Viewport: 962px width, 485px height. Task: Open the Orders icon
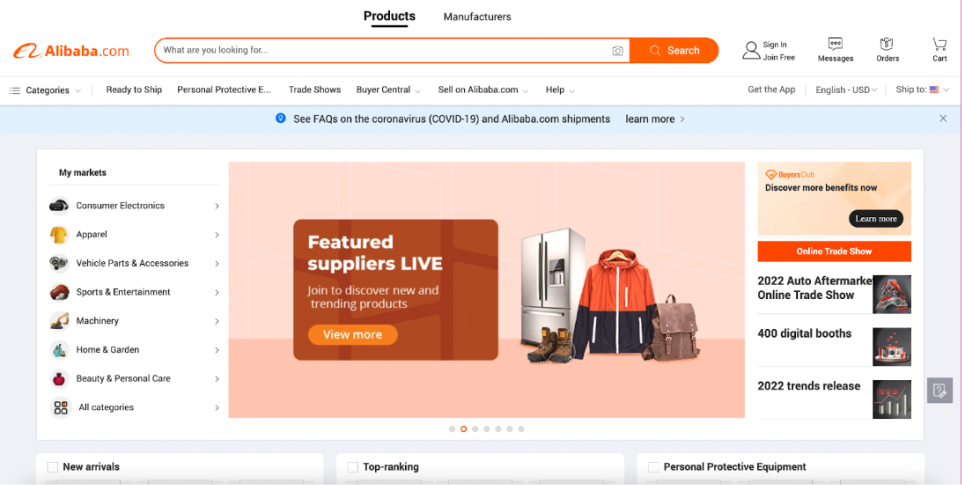click(x=887, y=44)
